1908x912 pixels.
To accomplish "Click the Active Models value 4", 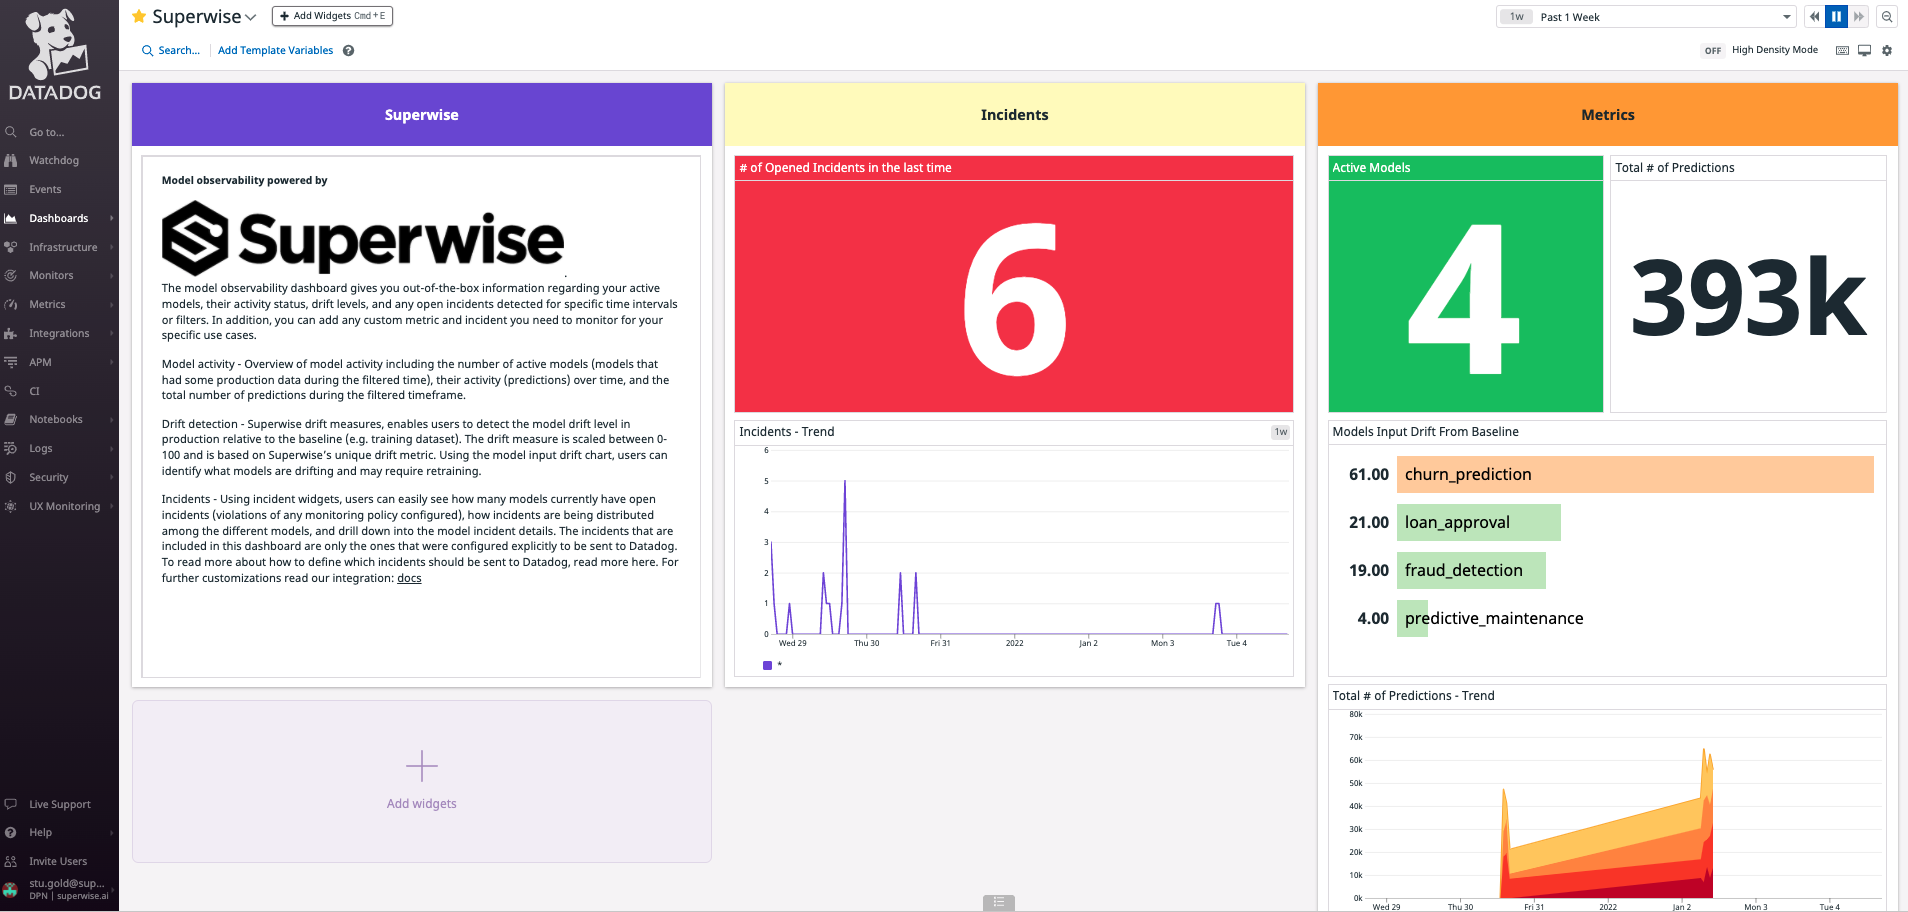I will click(x=1464, y=298).
